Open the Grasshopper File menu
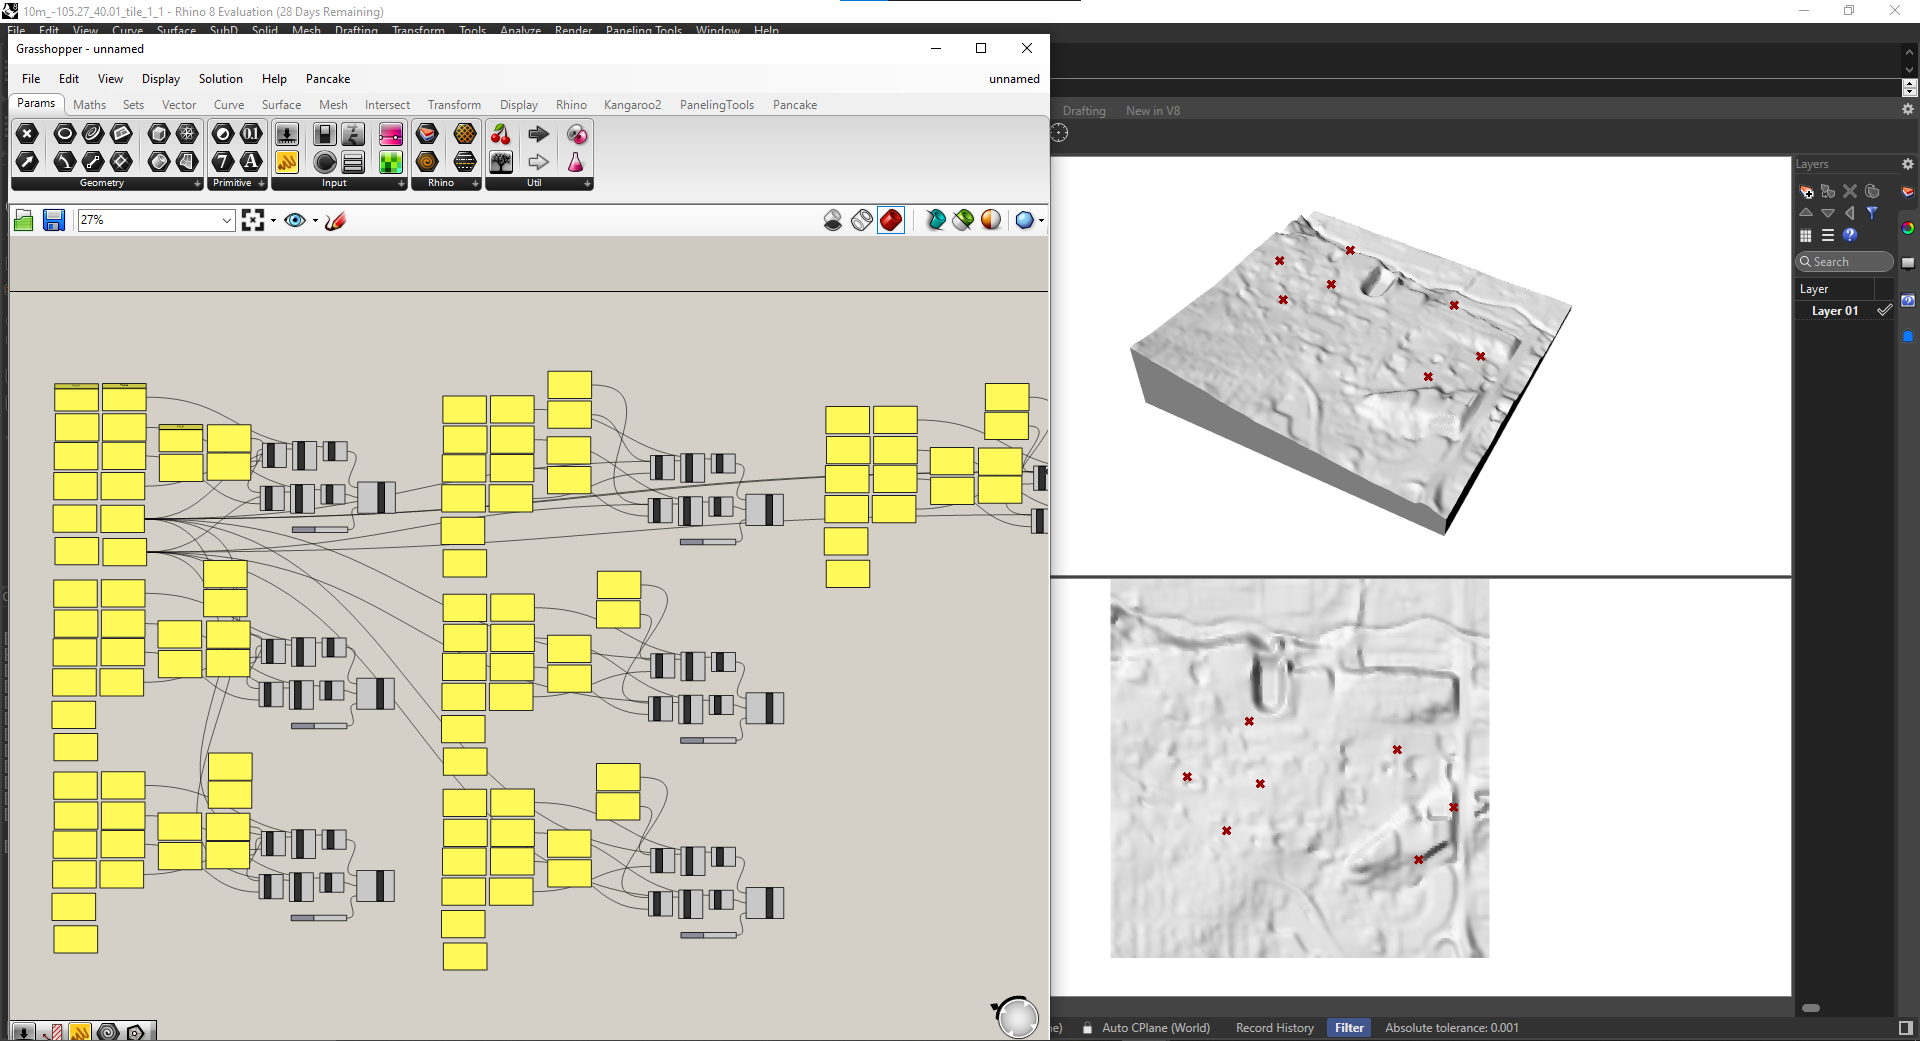 coord(31,79)
